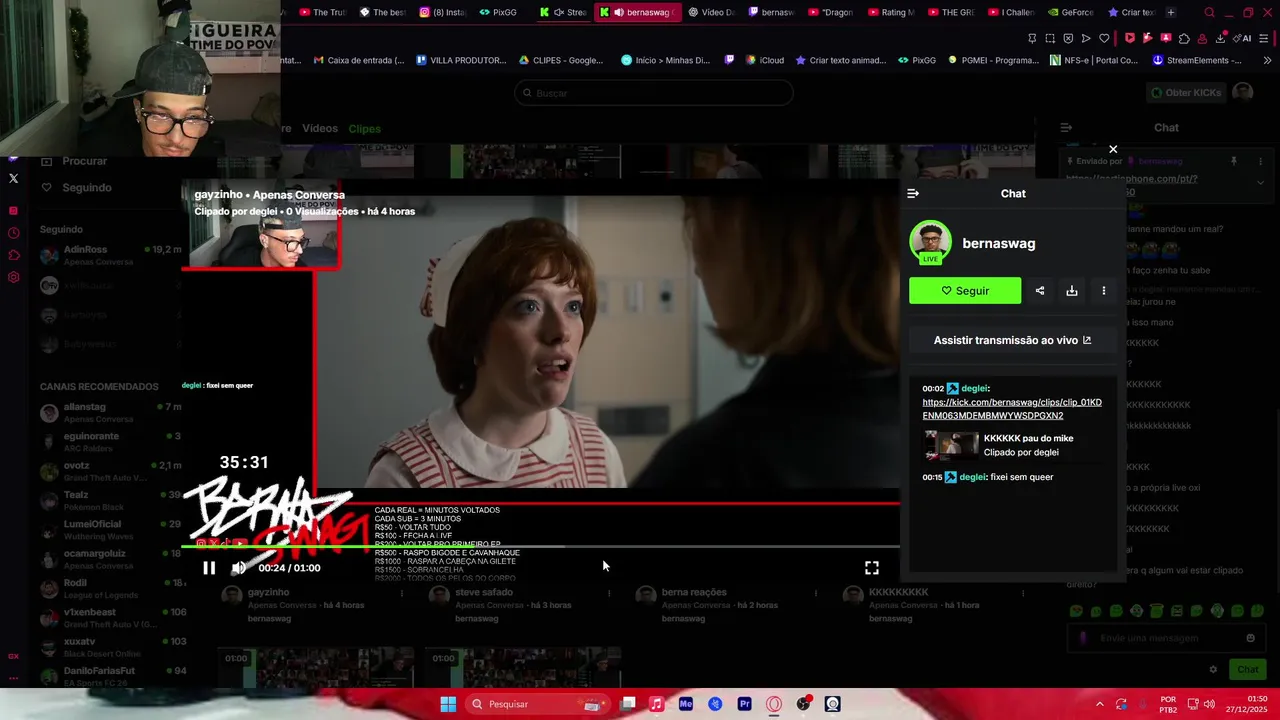Open Adobe Media Encoder from taskbar
Image resolution: width=1280 pixels, height=720 pixels.
tap(686, 704)
